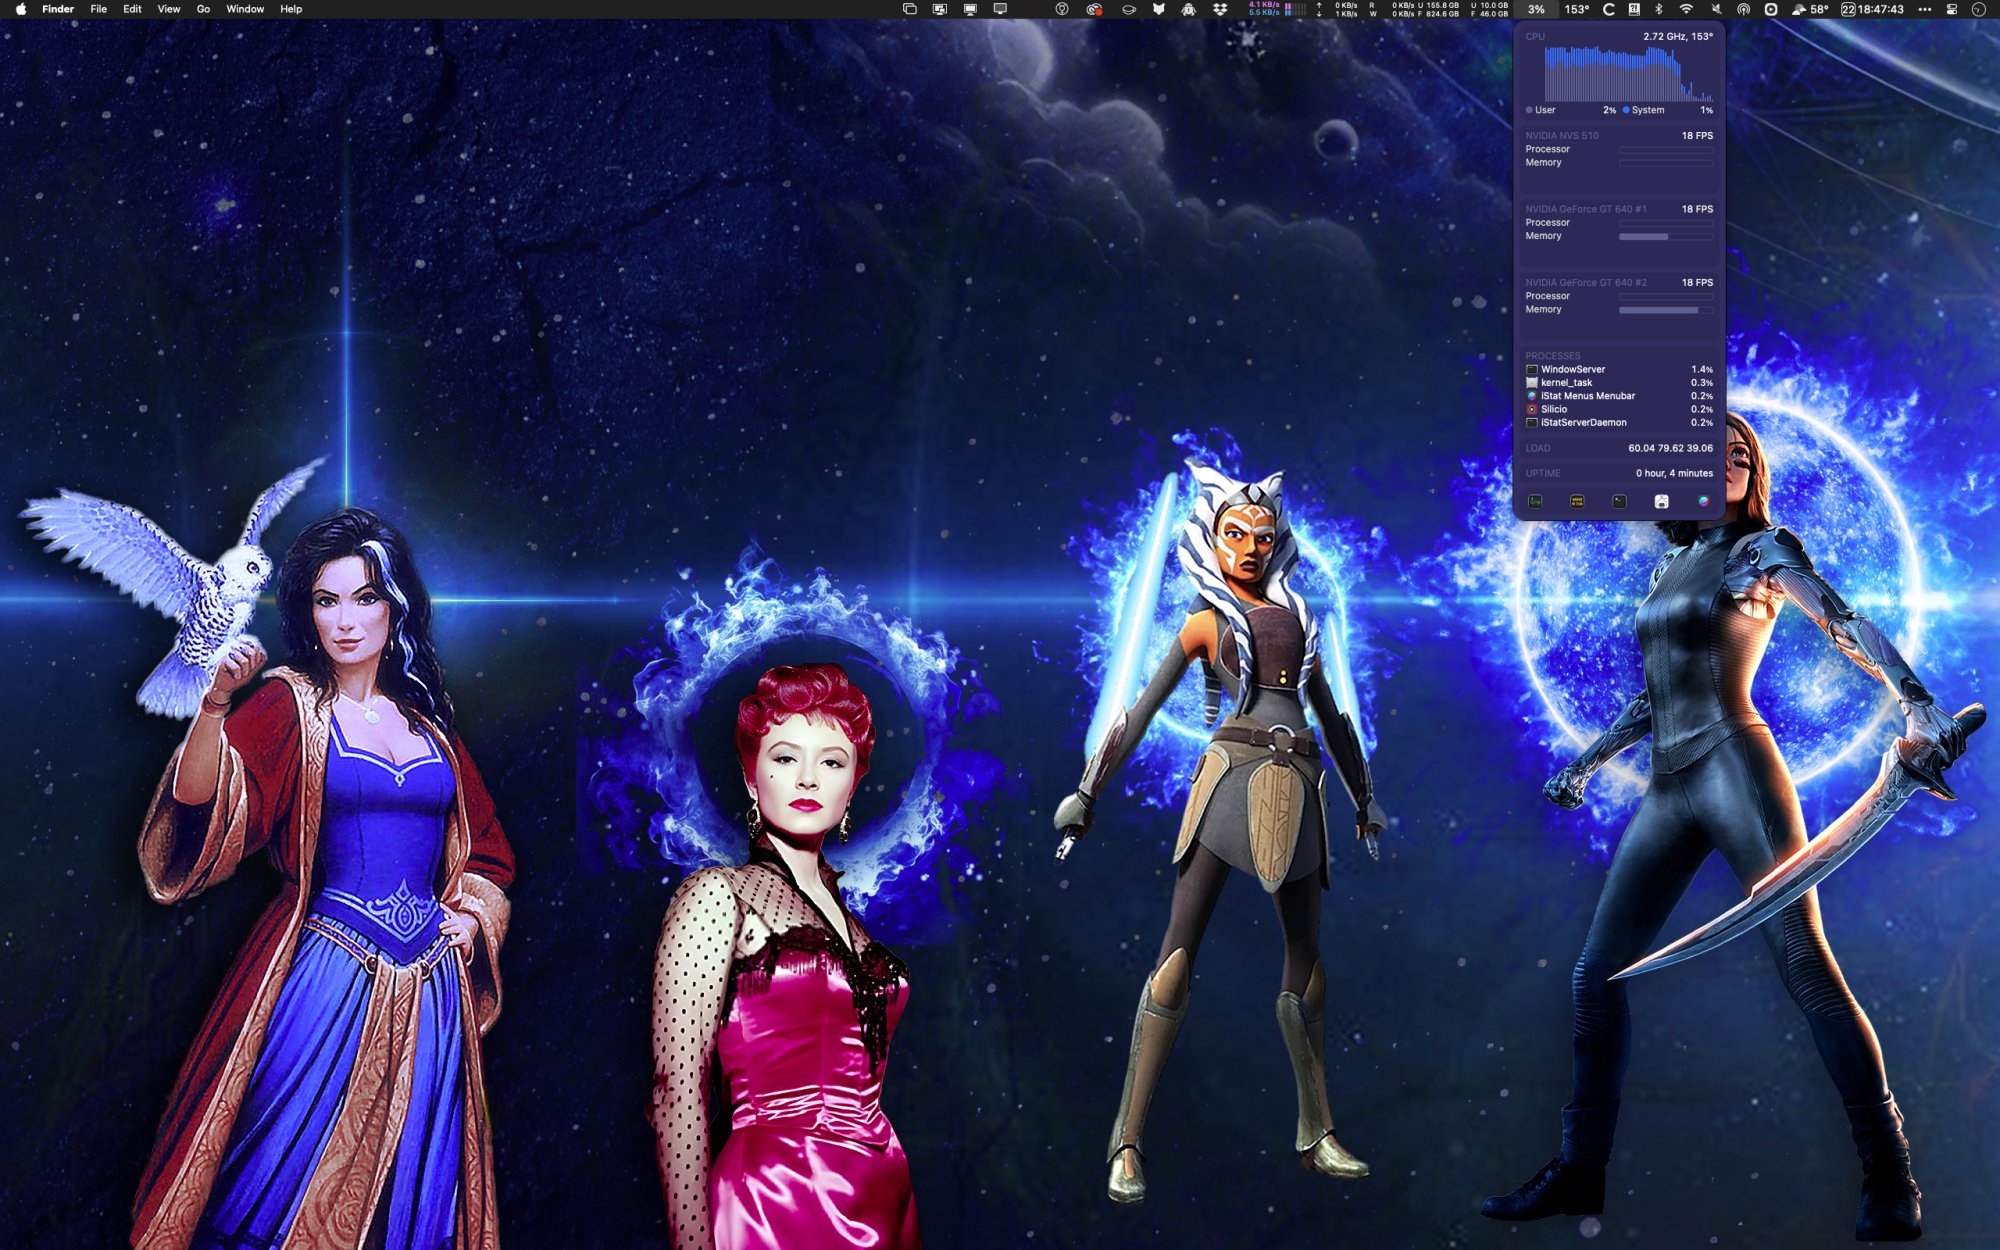Expand the 153° temperature sensor menu
The height and width of the screenshot is (1250, 2000).
(1576, 9)
